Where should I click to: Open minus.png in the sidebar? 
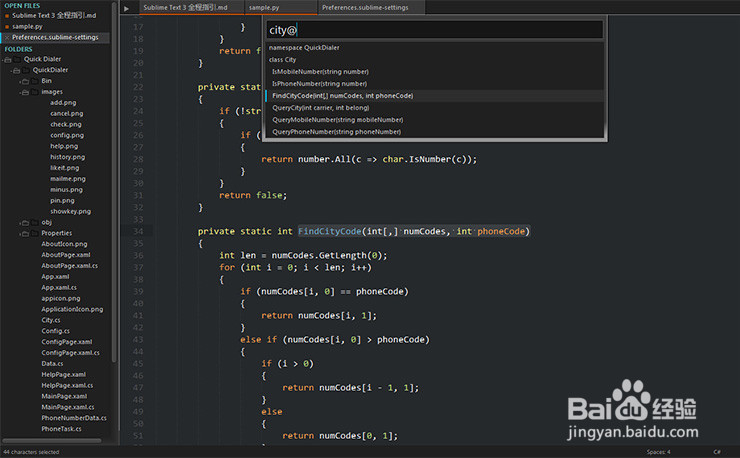(66, 189)
